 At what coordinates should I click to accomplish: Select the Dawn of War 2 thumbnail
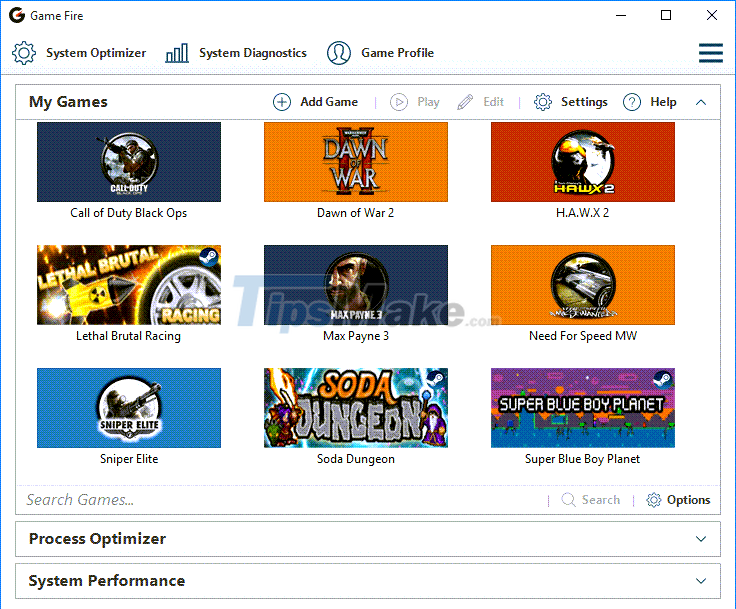pyautogui.click(x=356, y=162)
